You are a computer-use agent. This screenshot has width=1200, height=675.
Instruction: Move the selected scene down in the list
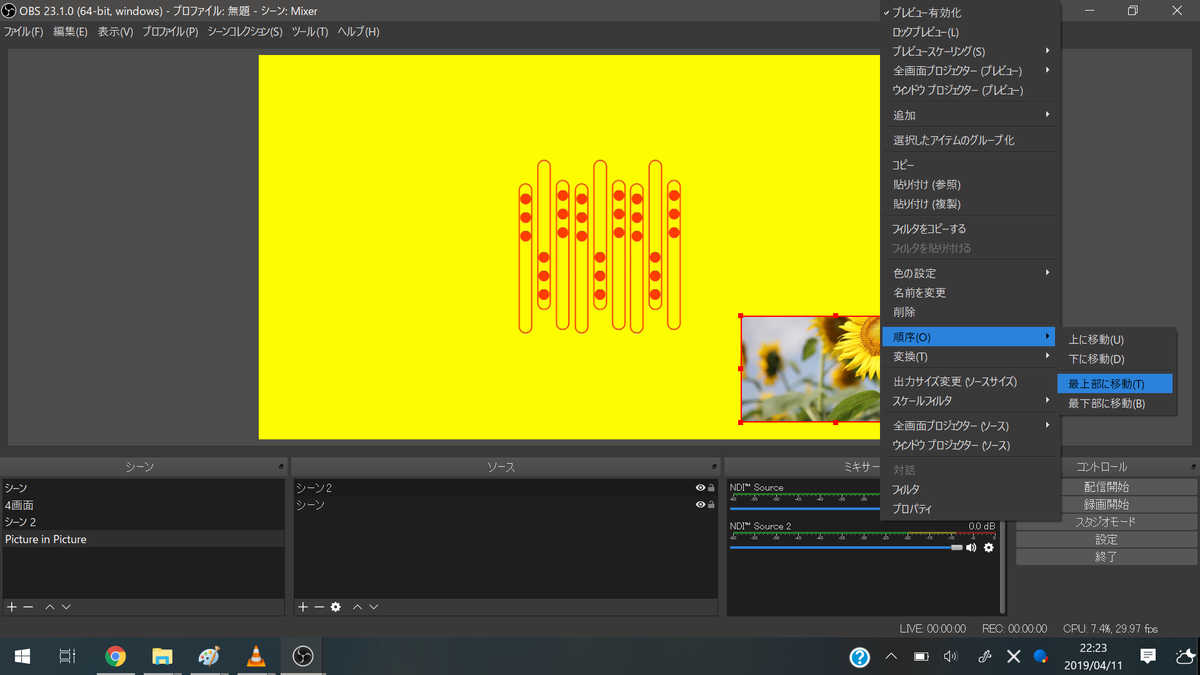pos(65,607)
